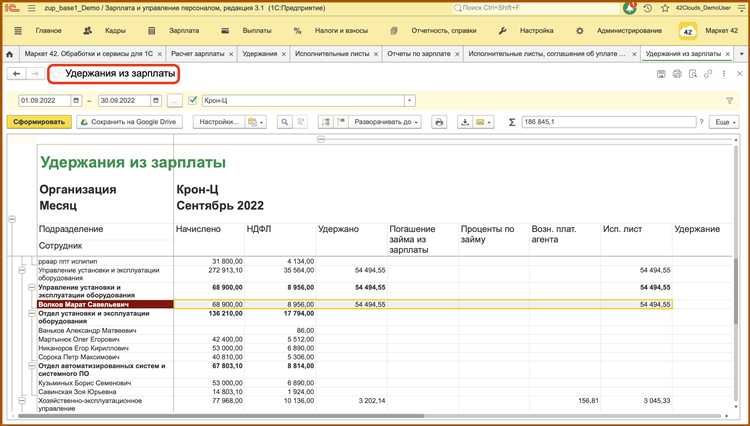Open the Администрирование section
This screenshot has width=750, height=426.
[x=629, y=31]
